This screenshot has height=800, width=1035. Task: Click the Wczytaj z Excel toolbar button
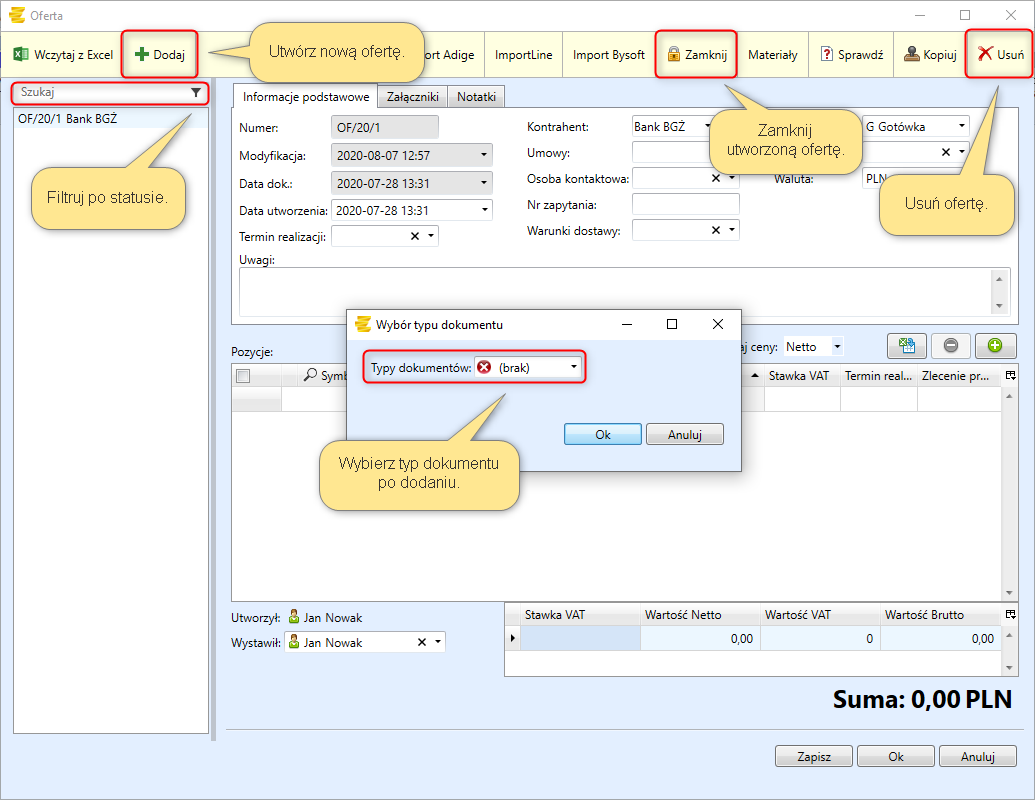pos(63,55)
